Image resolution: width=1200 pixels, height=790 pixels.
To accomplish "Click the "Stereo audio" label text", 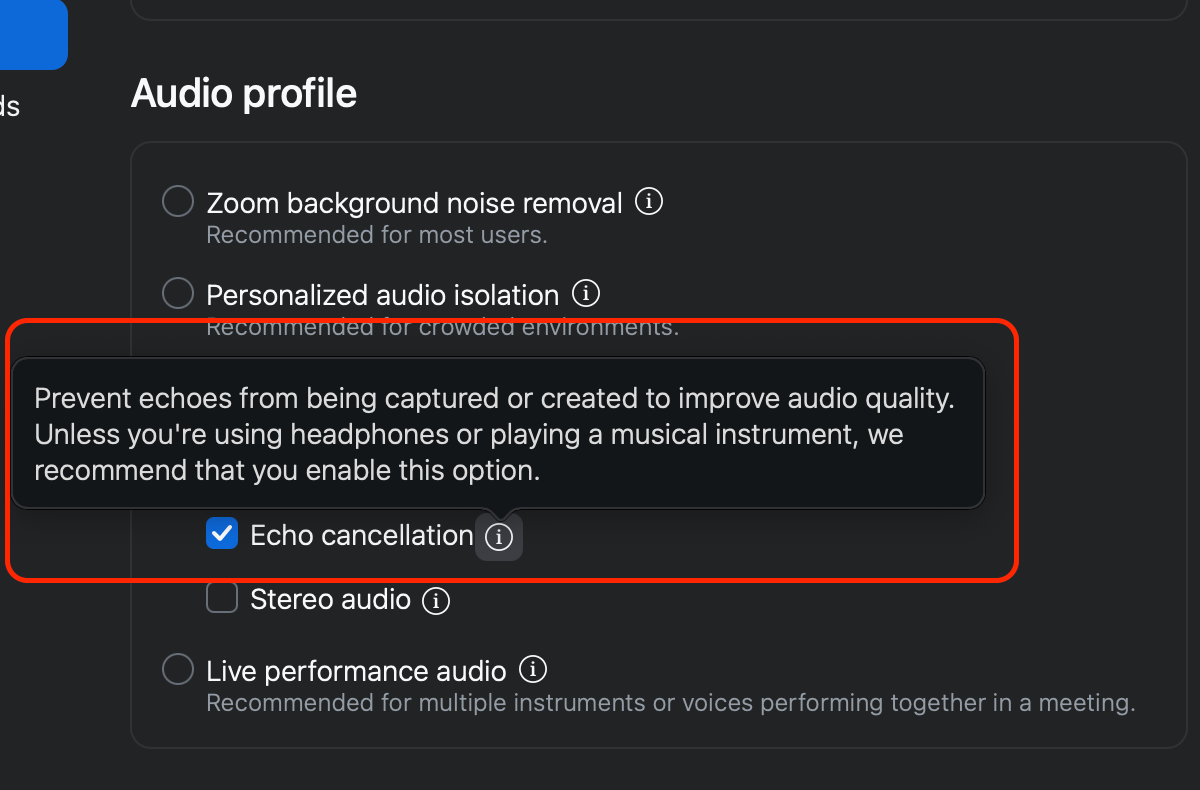I will click(x=330, y=600).
